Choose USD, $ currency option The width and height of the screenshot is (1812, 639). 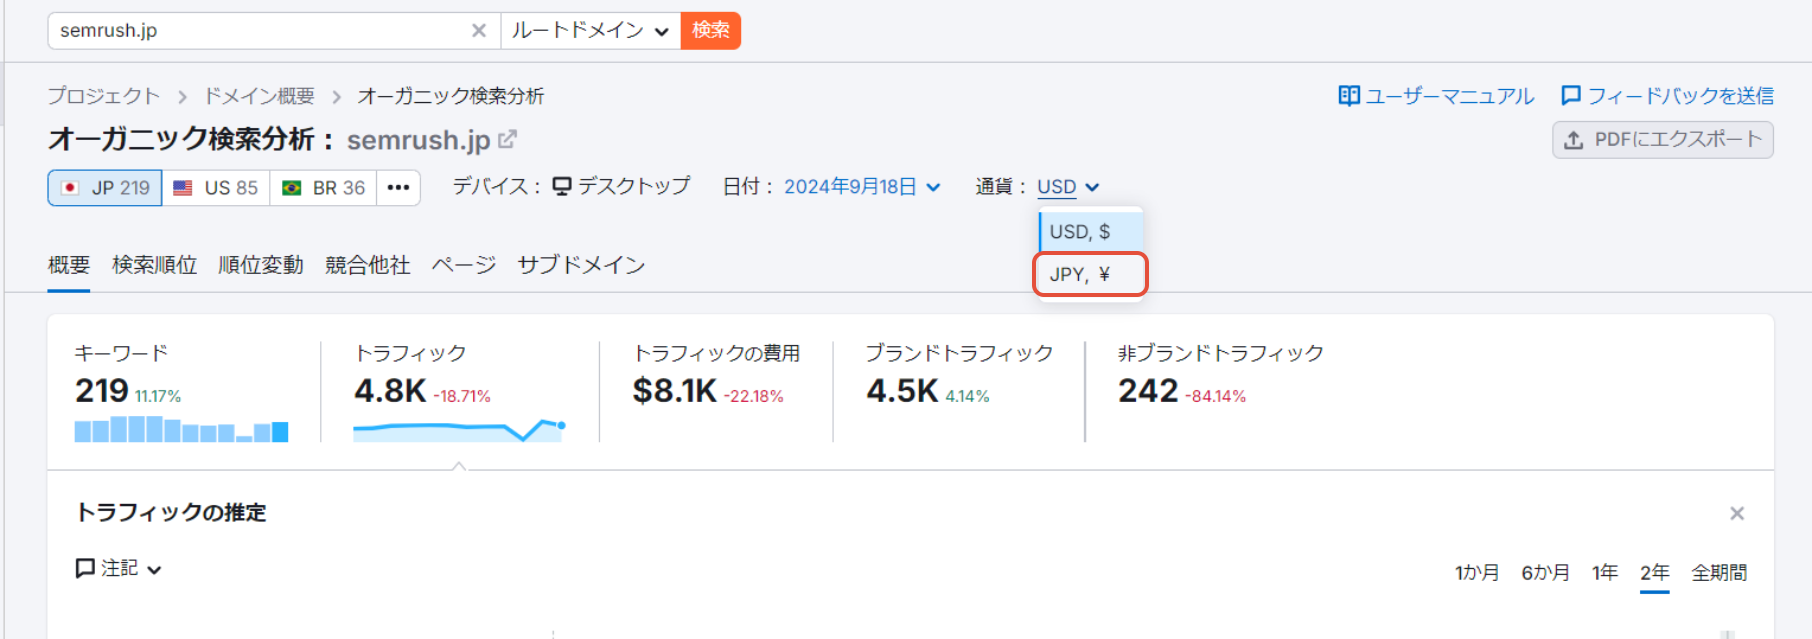tap(1090, 232)
